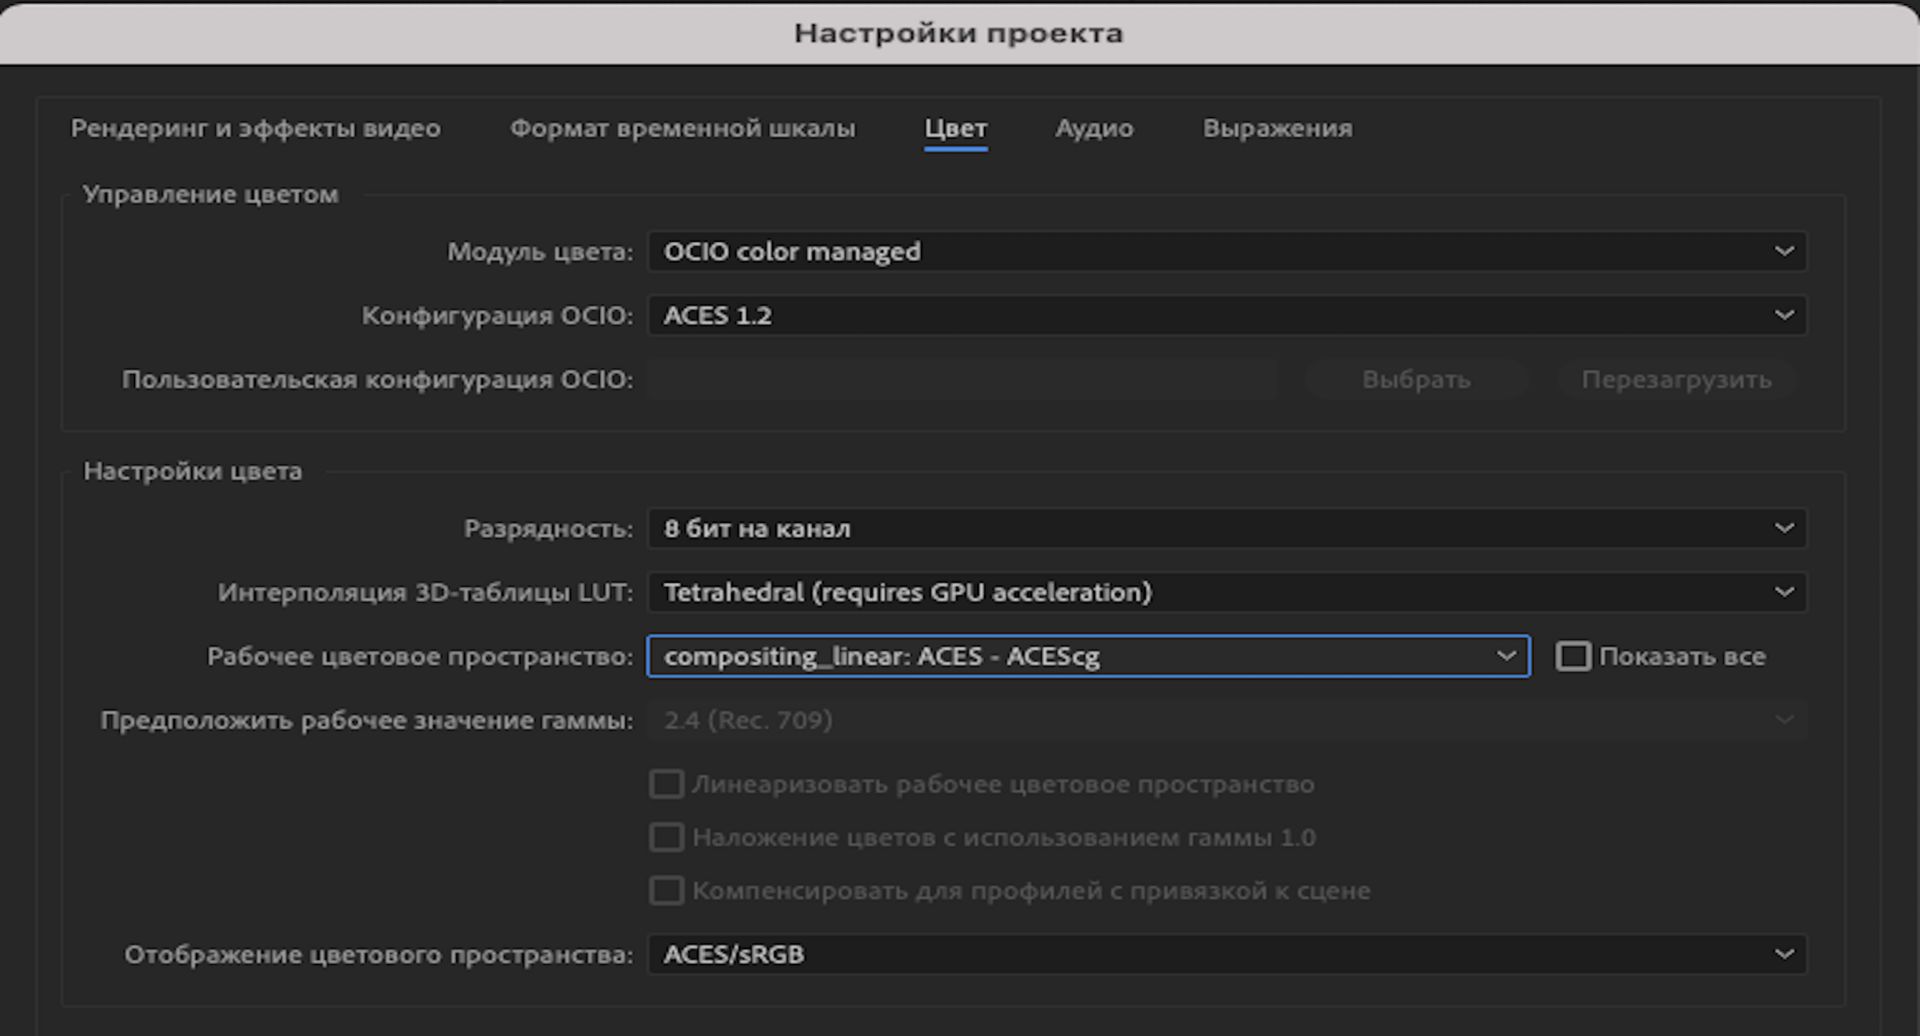Toggle Компенсировать для профилей checkbox
Viewport: 1920px width, 1036px height.
point(667,890)
